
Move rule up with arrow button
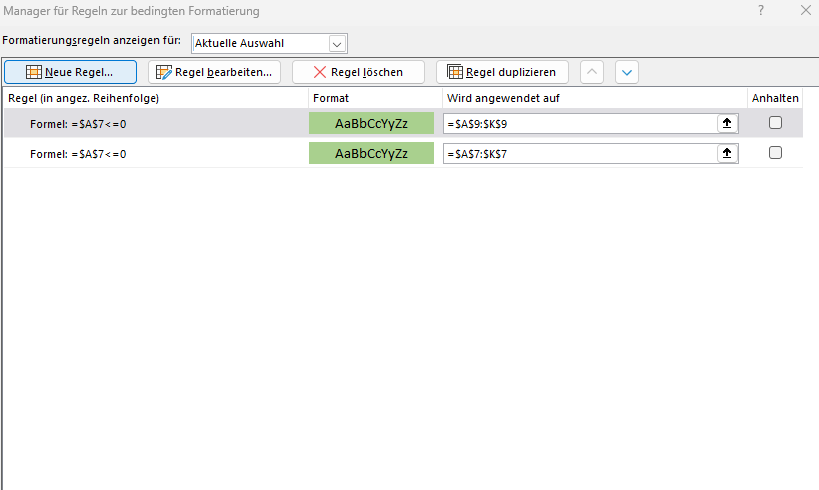coord(592,72)
